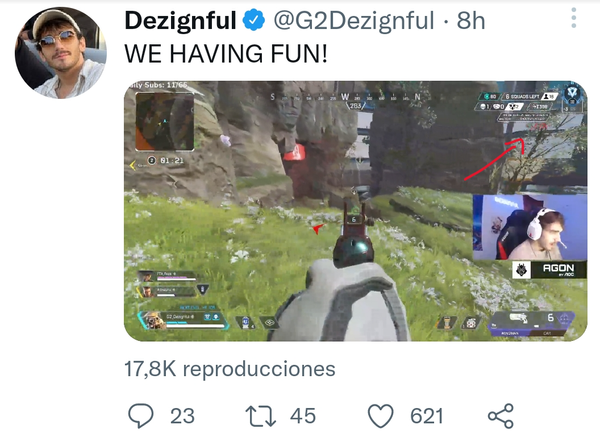This screenshot has height=441, width=600.
Task: Click the 8h timestamp
Action: (x=471, y=21)
